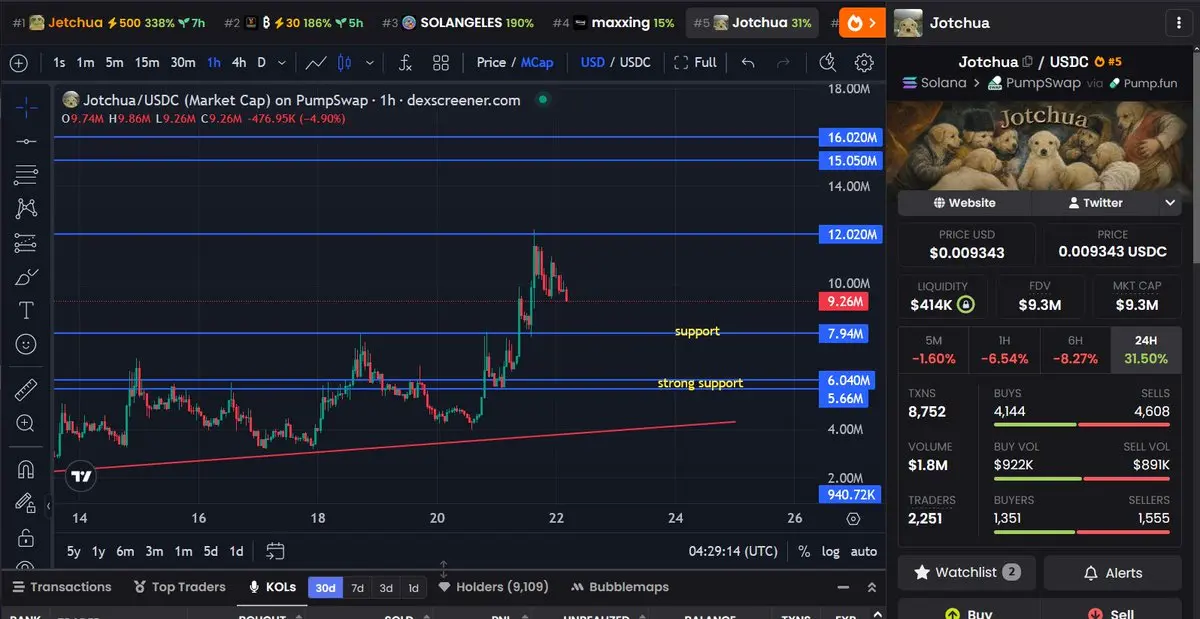Expand the chart style dropdown
The width and height of the screenshot is (1200, 619).
370,63
